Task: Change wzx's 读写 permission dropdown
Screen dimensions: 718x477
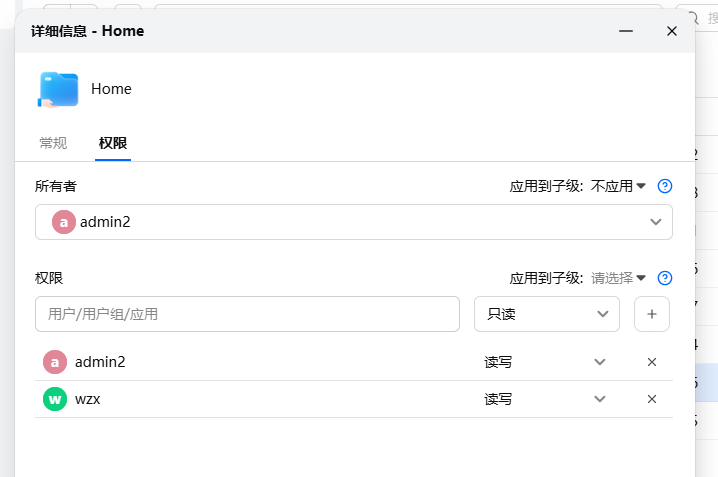Action: coord(546,399)
